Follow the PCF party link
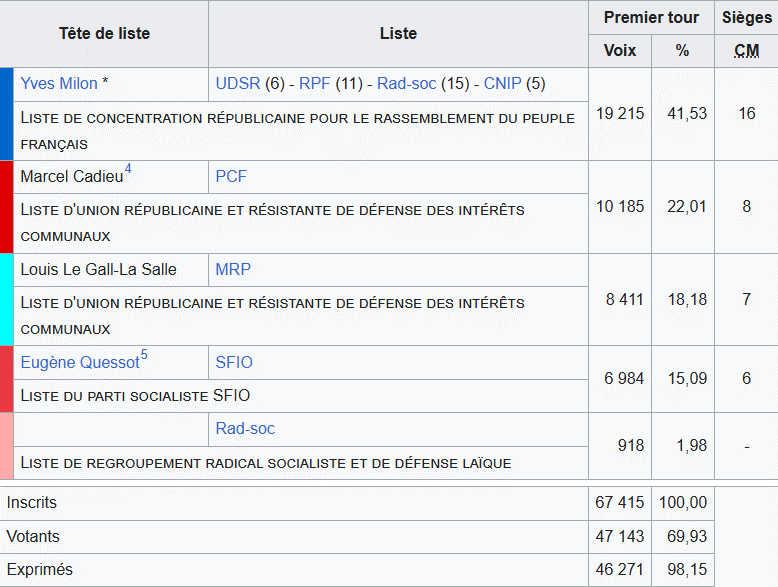 pyautogui.click(x=231, y=177)
